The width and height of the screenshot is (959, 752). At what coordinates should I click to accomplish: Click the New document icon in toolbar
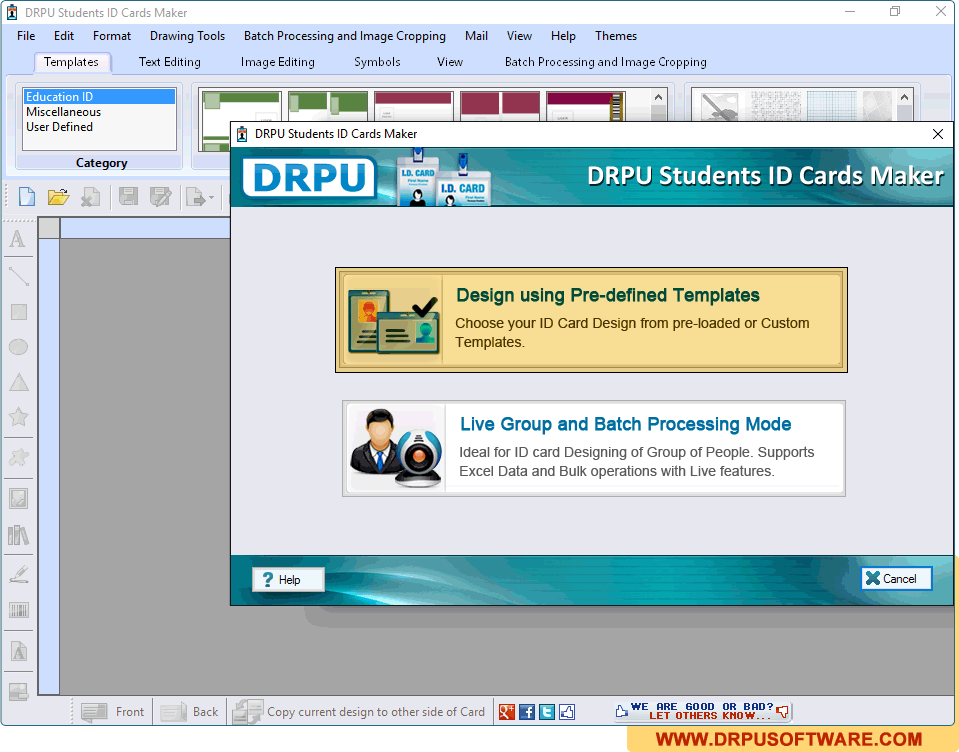click(26, 197)
